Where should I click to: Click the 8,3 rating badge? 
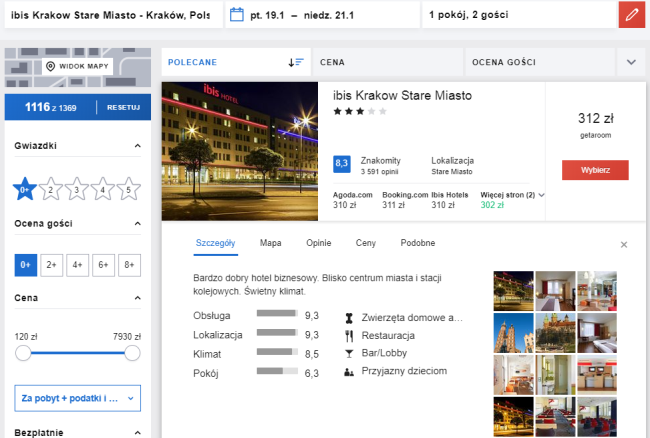(x=342, y=164)
